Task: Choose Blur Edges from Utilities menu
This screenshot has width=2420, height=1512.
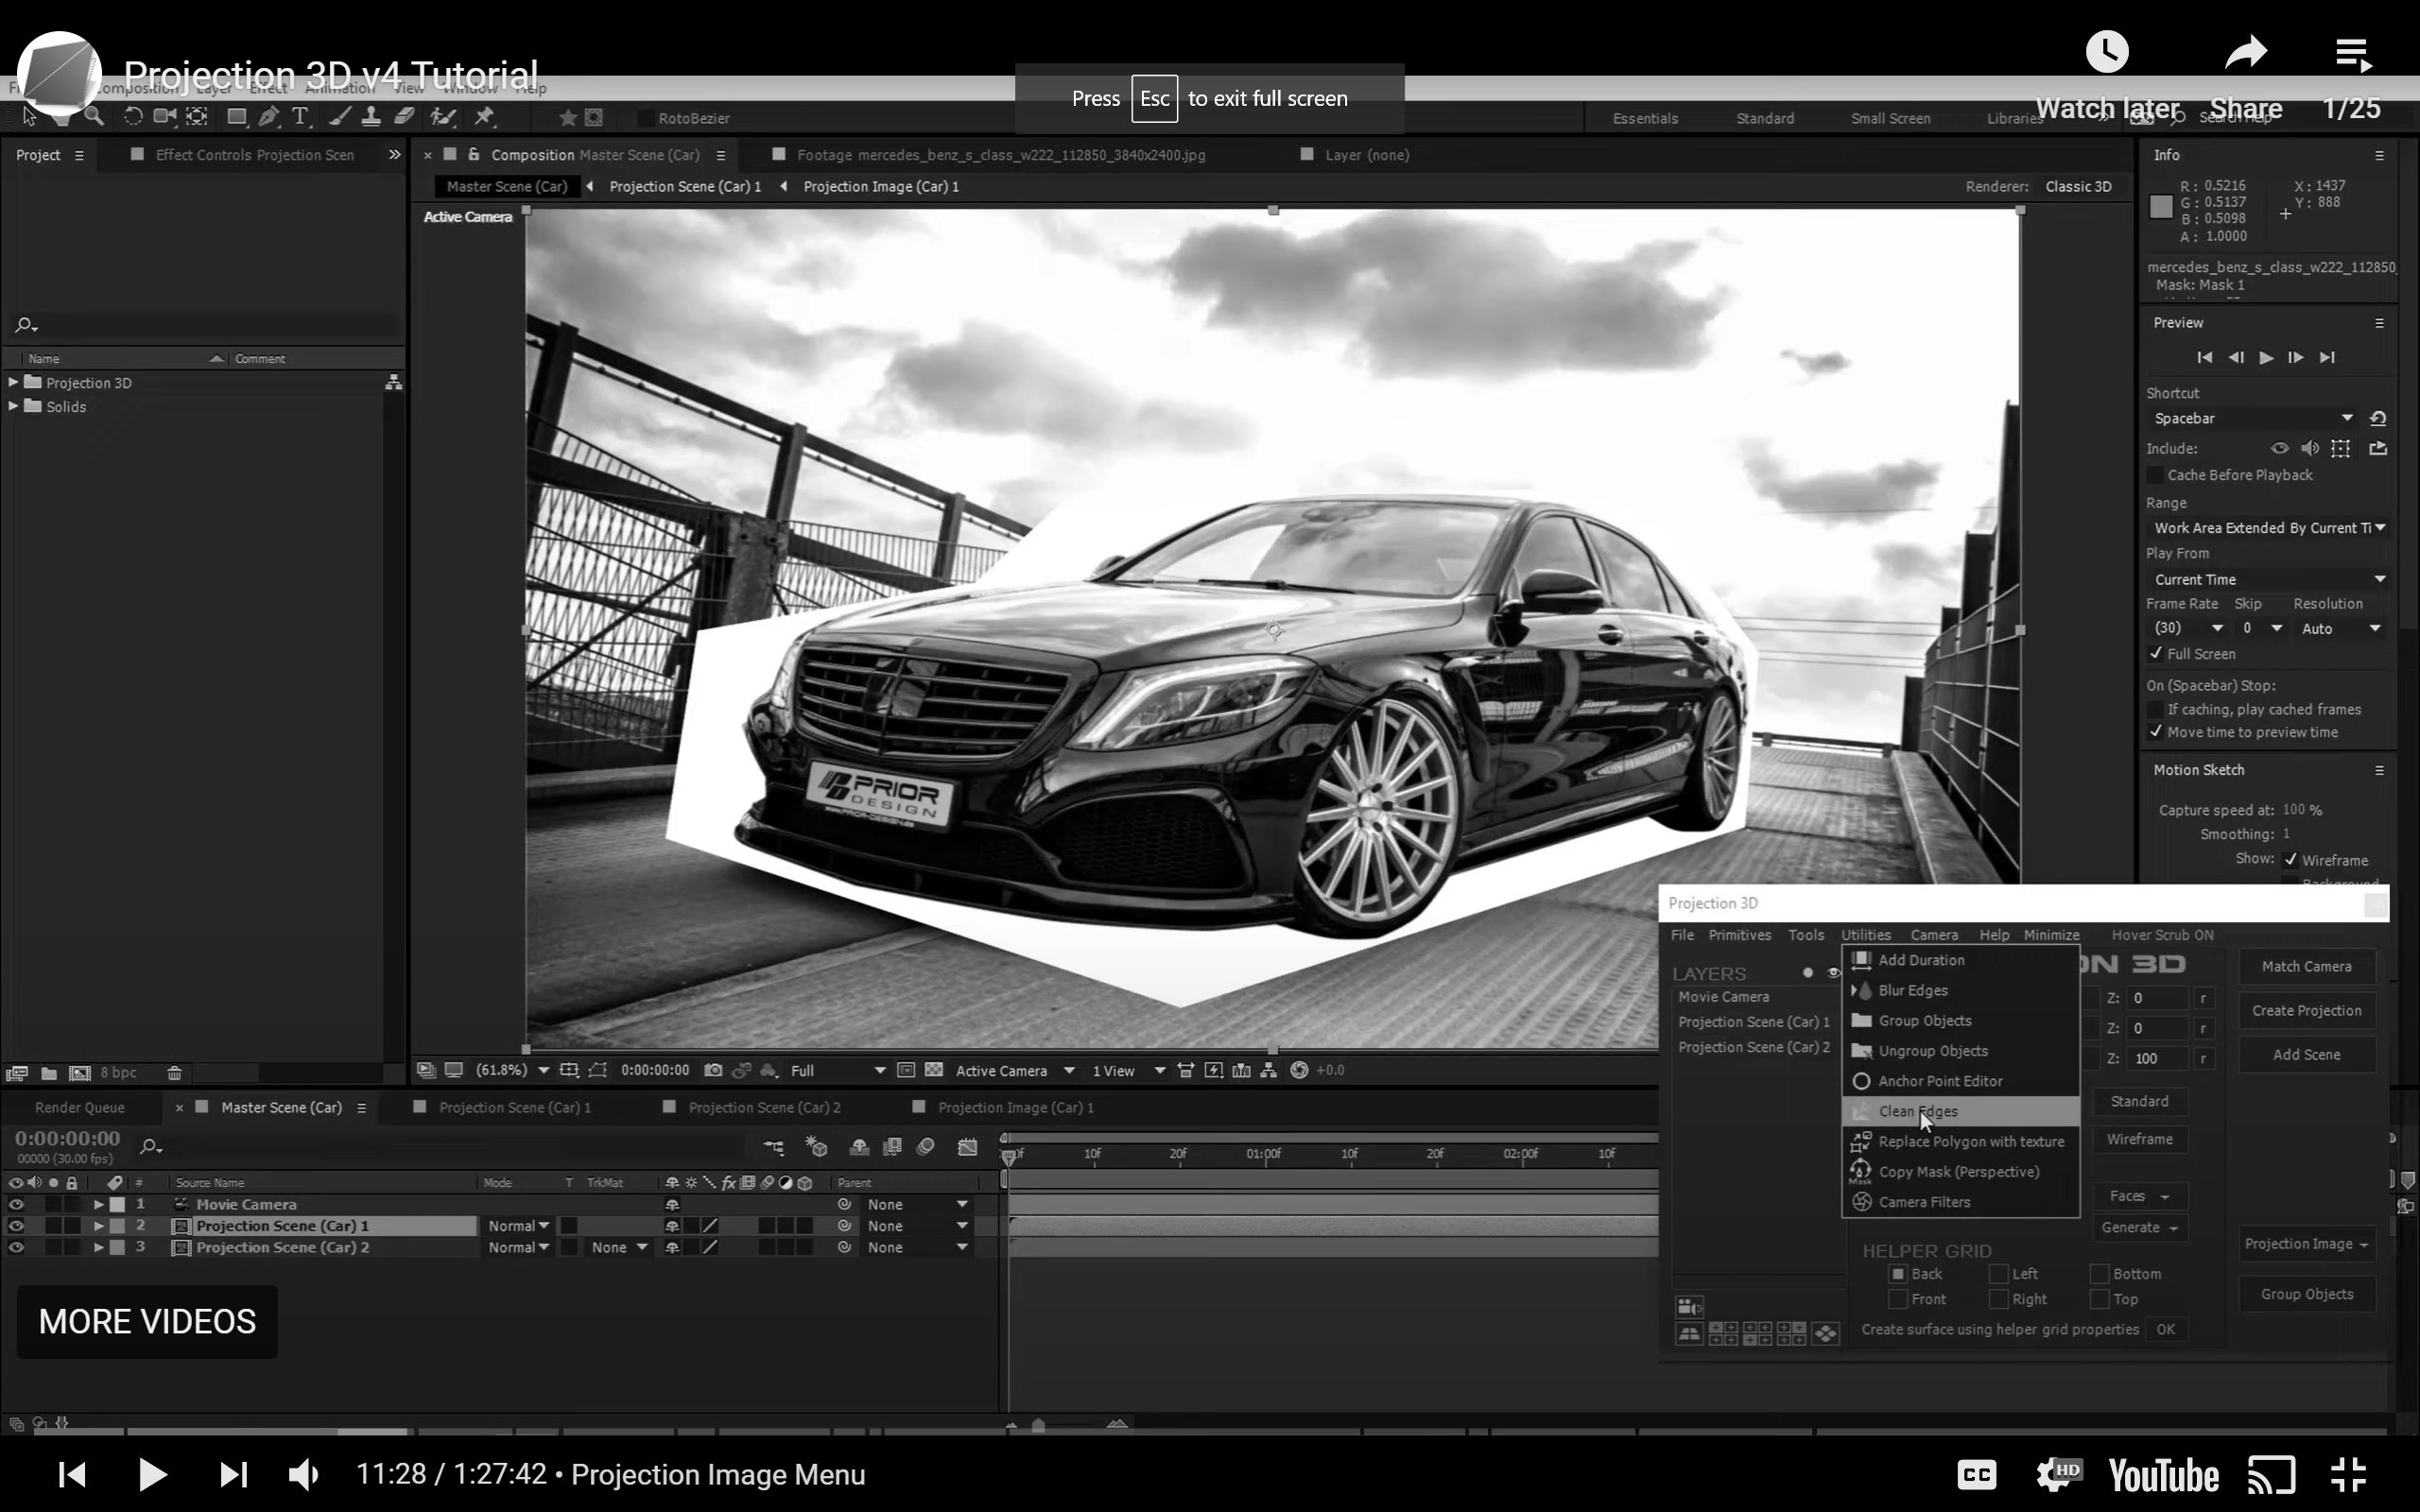Action: click(x=1960, y=990)
